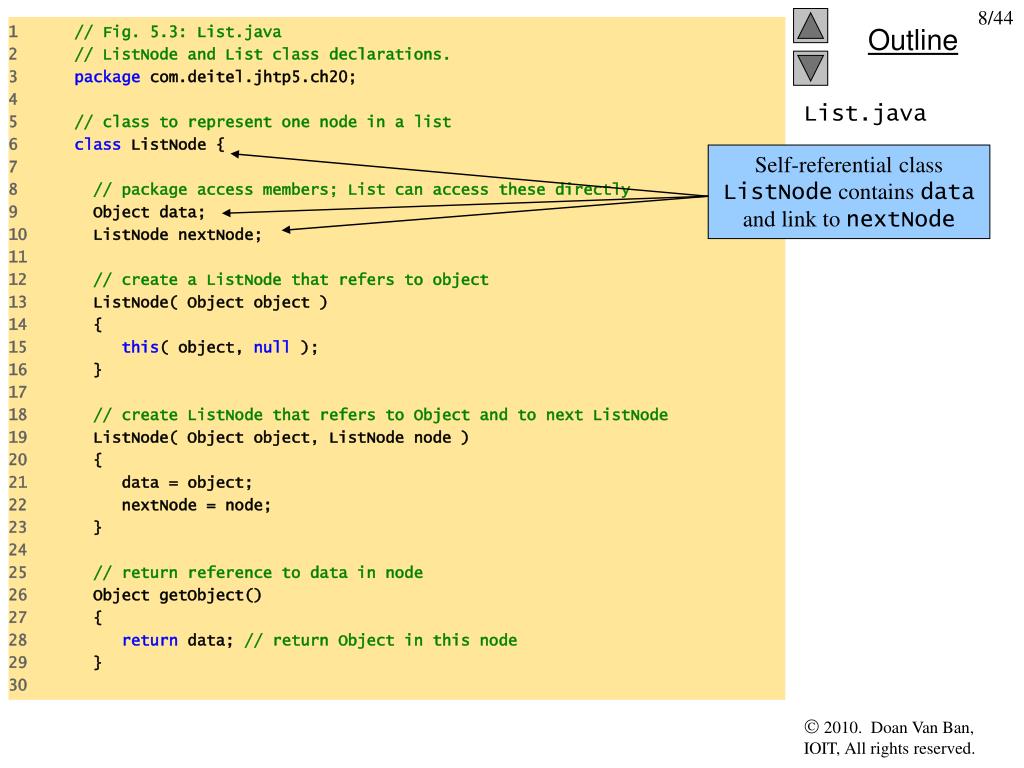Select comment 'class to represent one node in a list'
This screenshot has width=1024, height=768.
tap(277, 122)
